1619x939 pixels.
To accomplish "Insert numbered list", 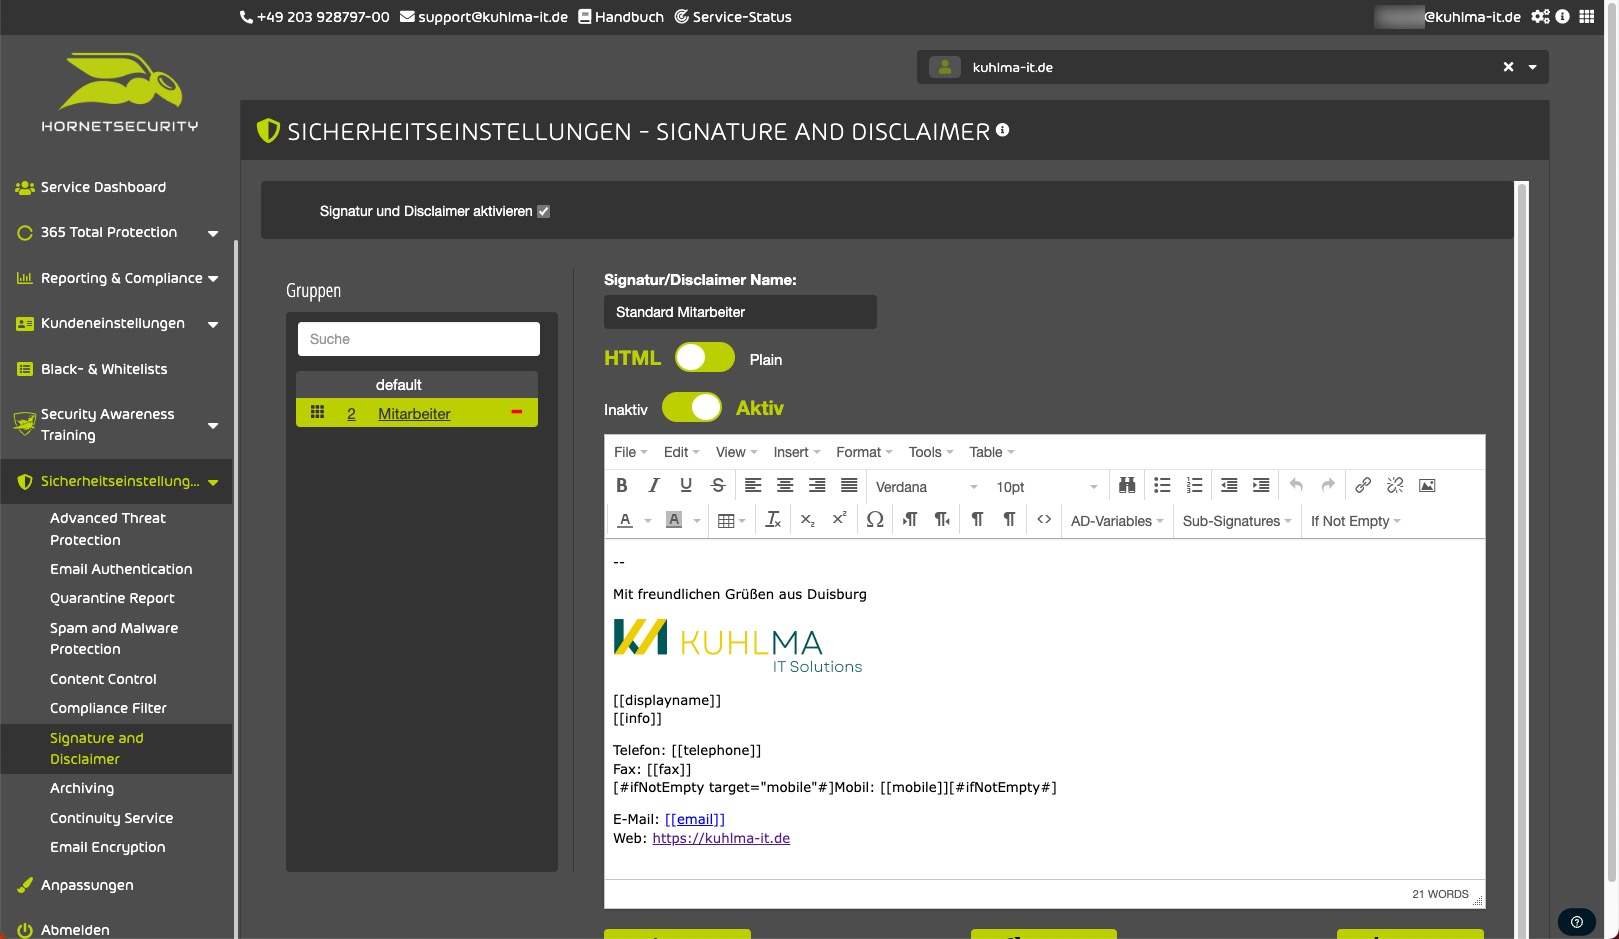I will tap(1194, 486).
